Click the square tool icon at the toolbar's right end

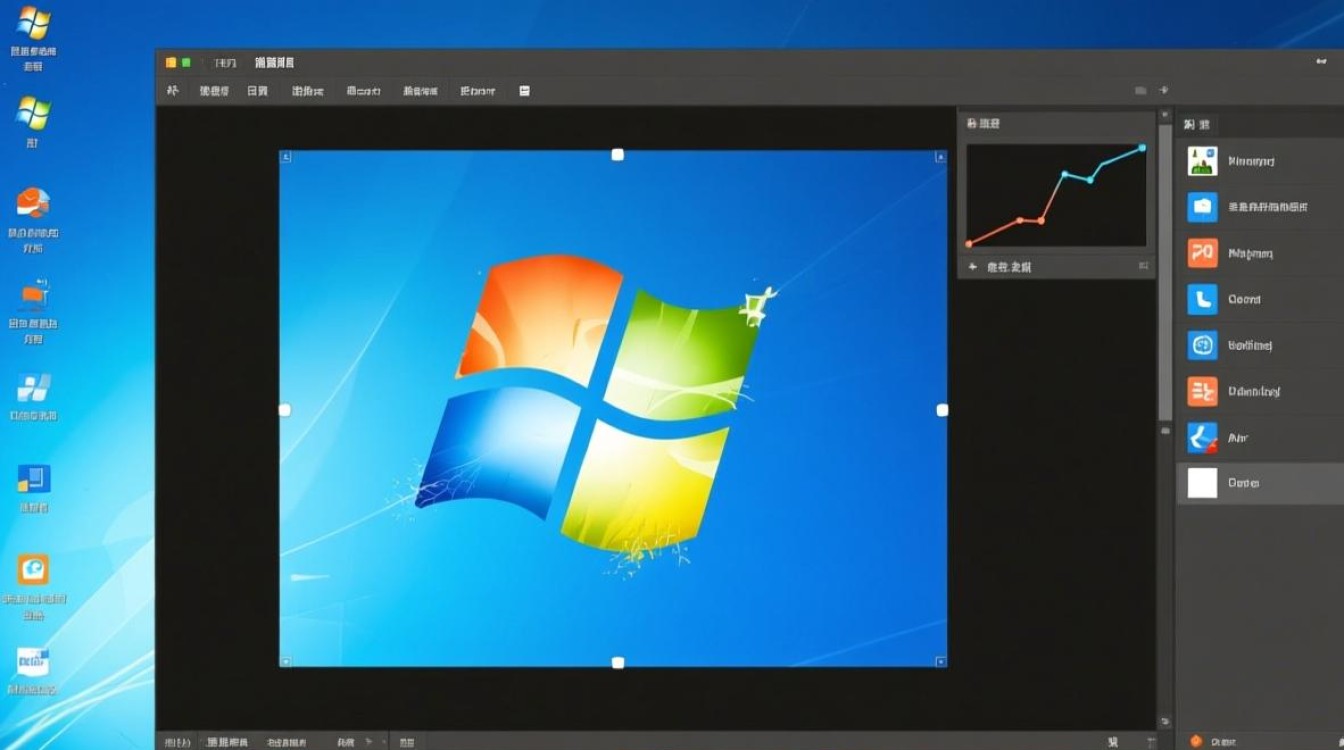(x=523, y=90)
